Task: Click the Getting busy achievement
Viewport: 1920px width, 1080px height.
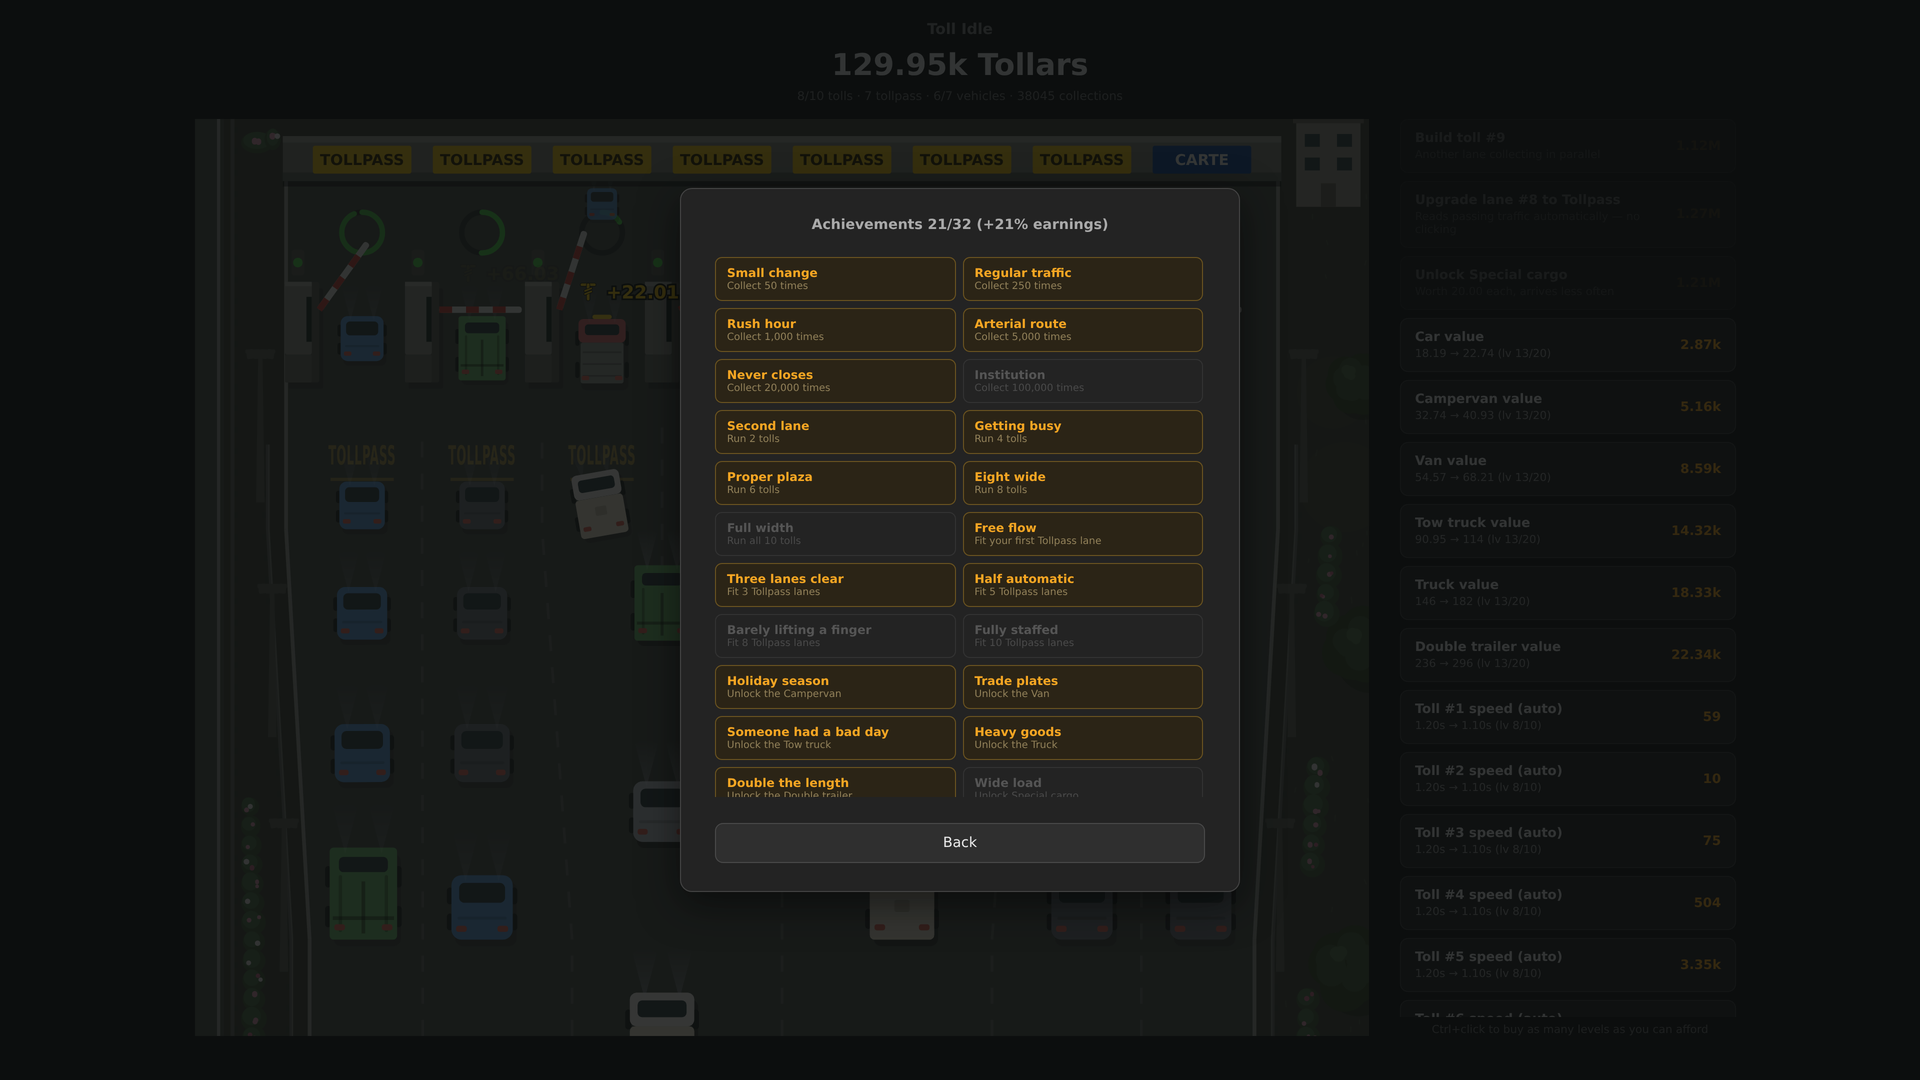Action: (x=1082, y=432)
